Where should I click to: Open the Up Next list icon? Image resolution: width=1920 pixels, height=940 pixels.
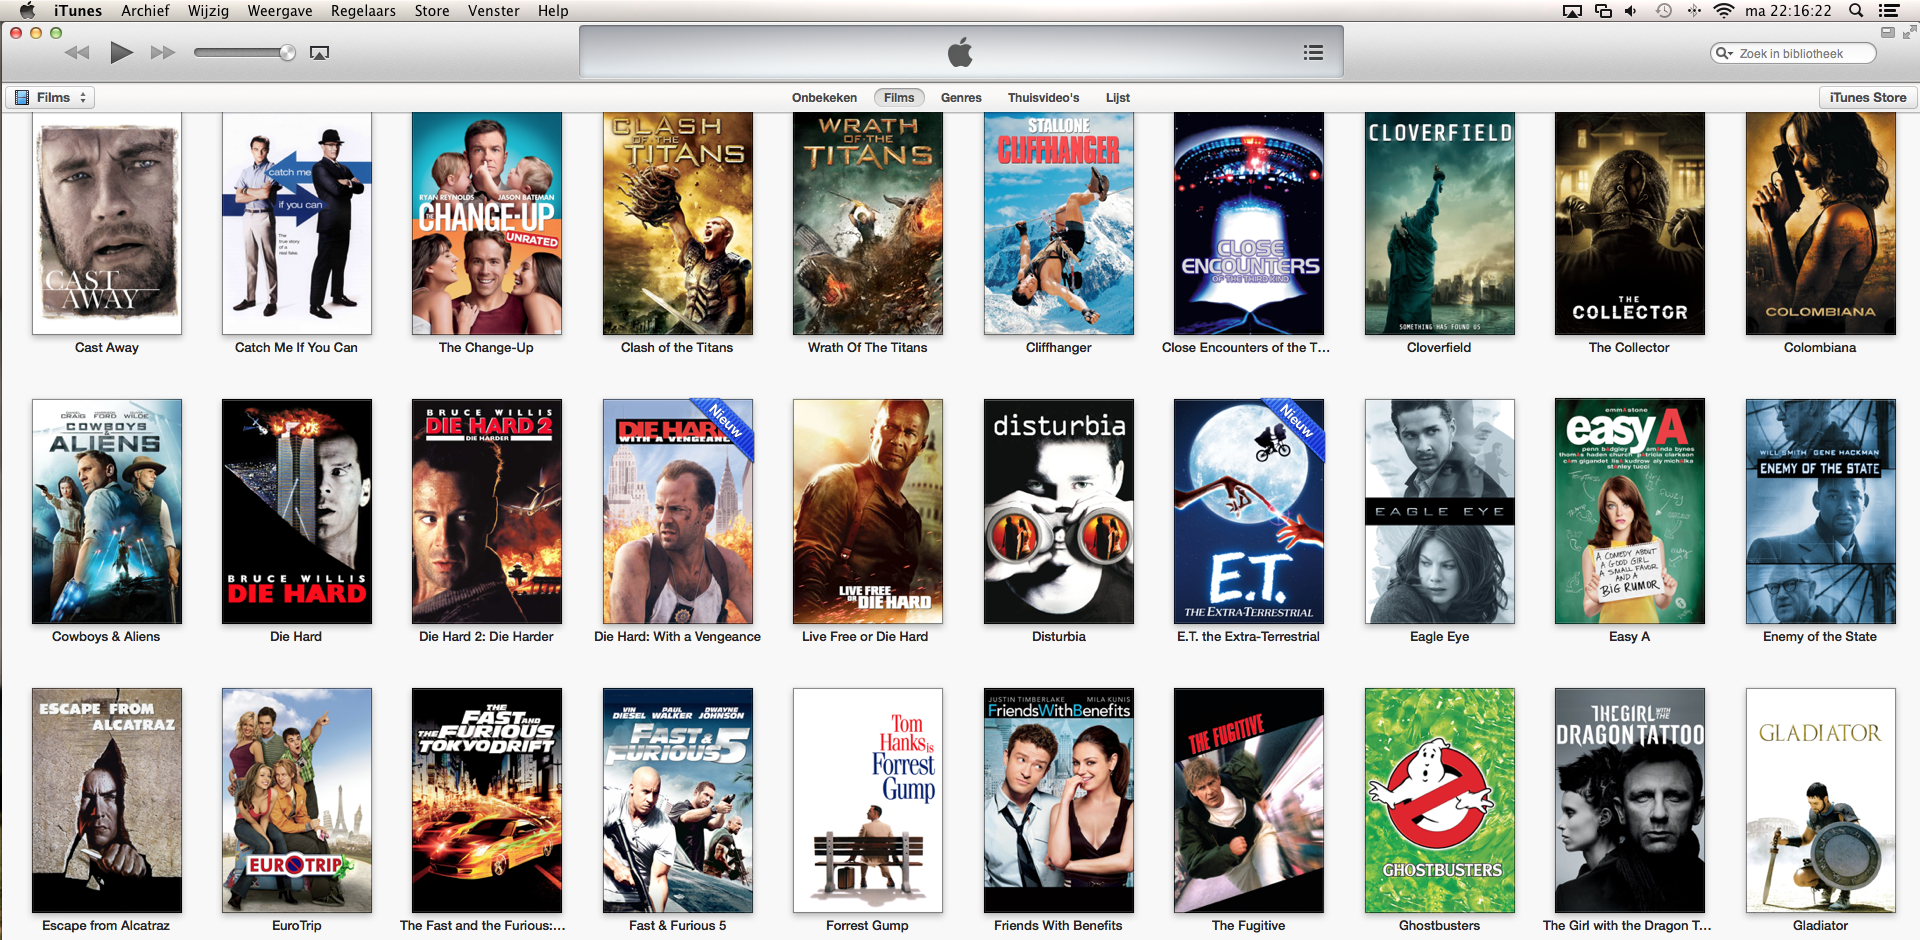point(1313,53)
